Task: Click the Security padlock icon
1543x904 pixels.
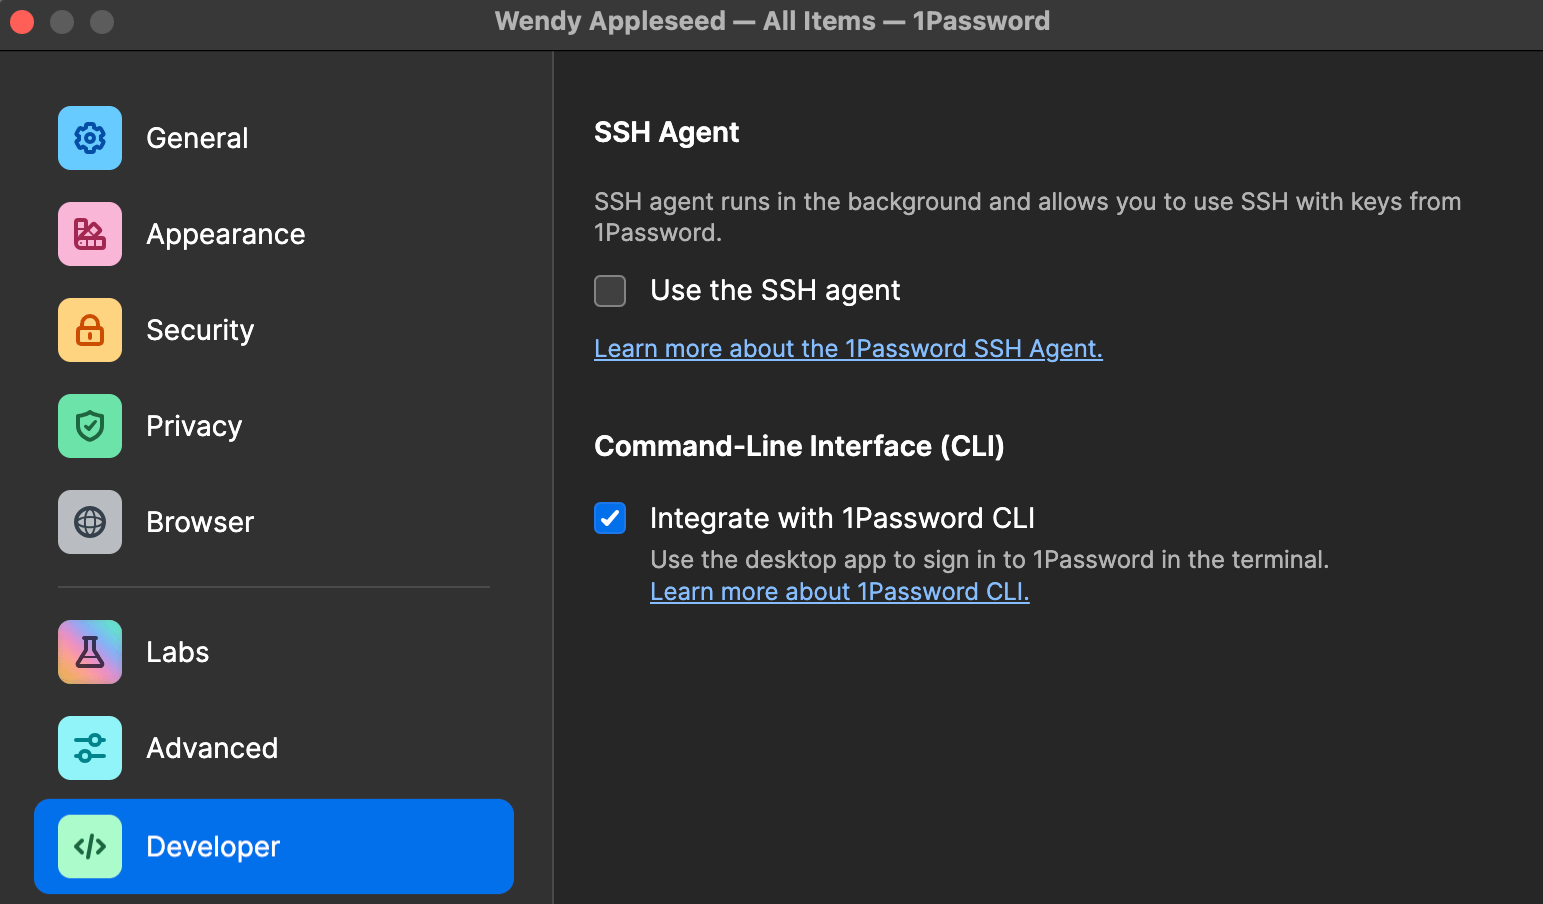Action: 89,330
